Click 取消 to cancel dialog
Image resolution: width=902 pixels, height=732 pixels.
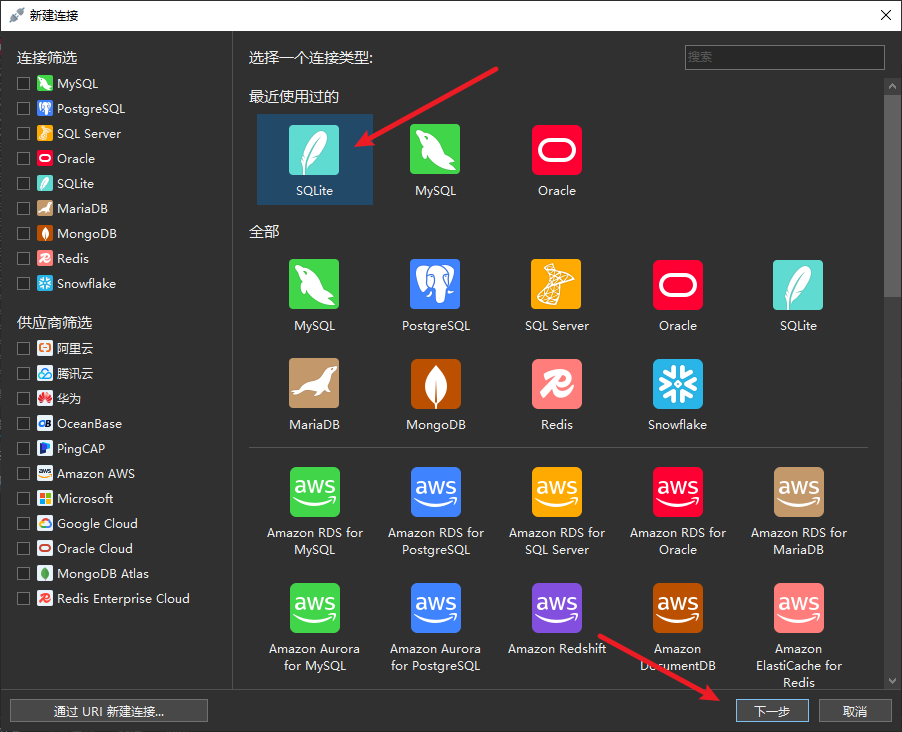(x=855, y=711)
